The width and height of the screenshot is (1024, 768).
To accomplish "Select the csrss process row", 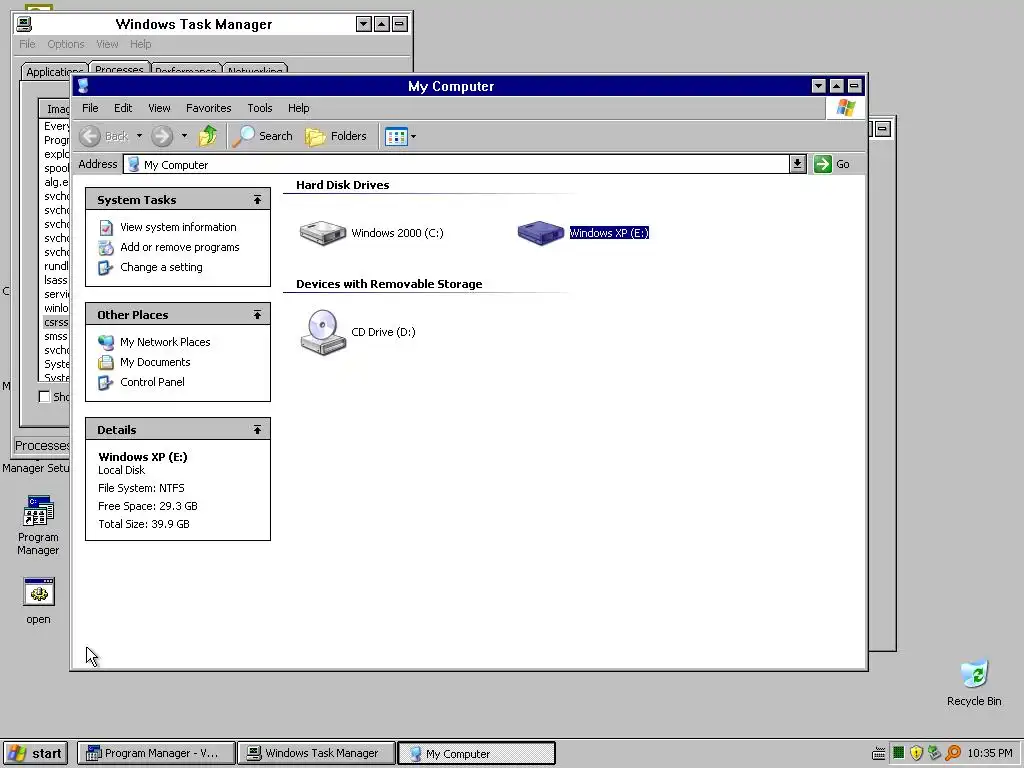I will coord(56,322).
